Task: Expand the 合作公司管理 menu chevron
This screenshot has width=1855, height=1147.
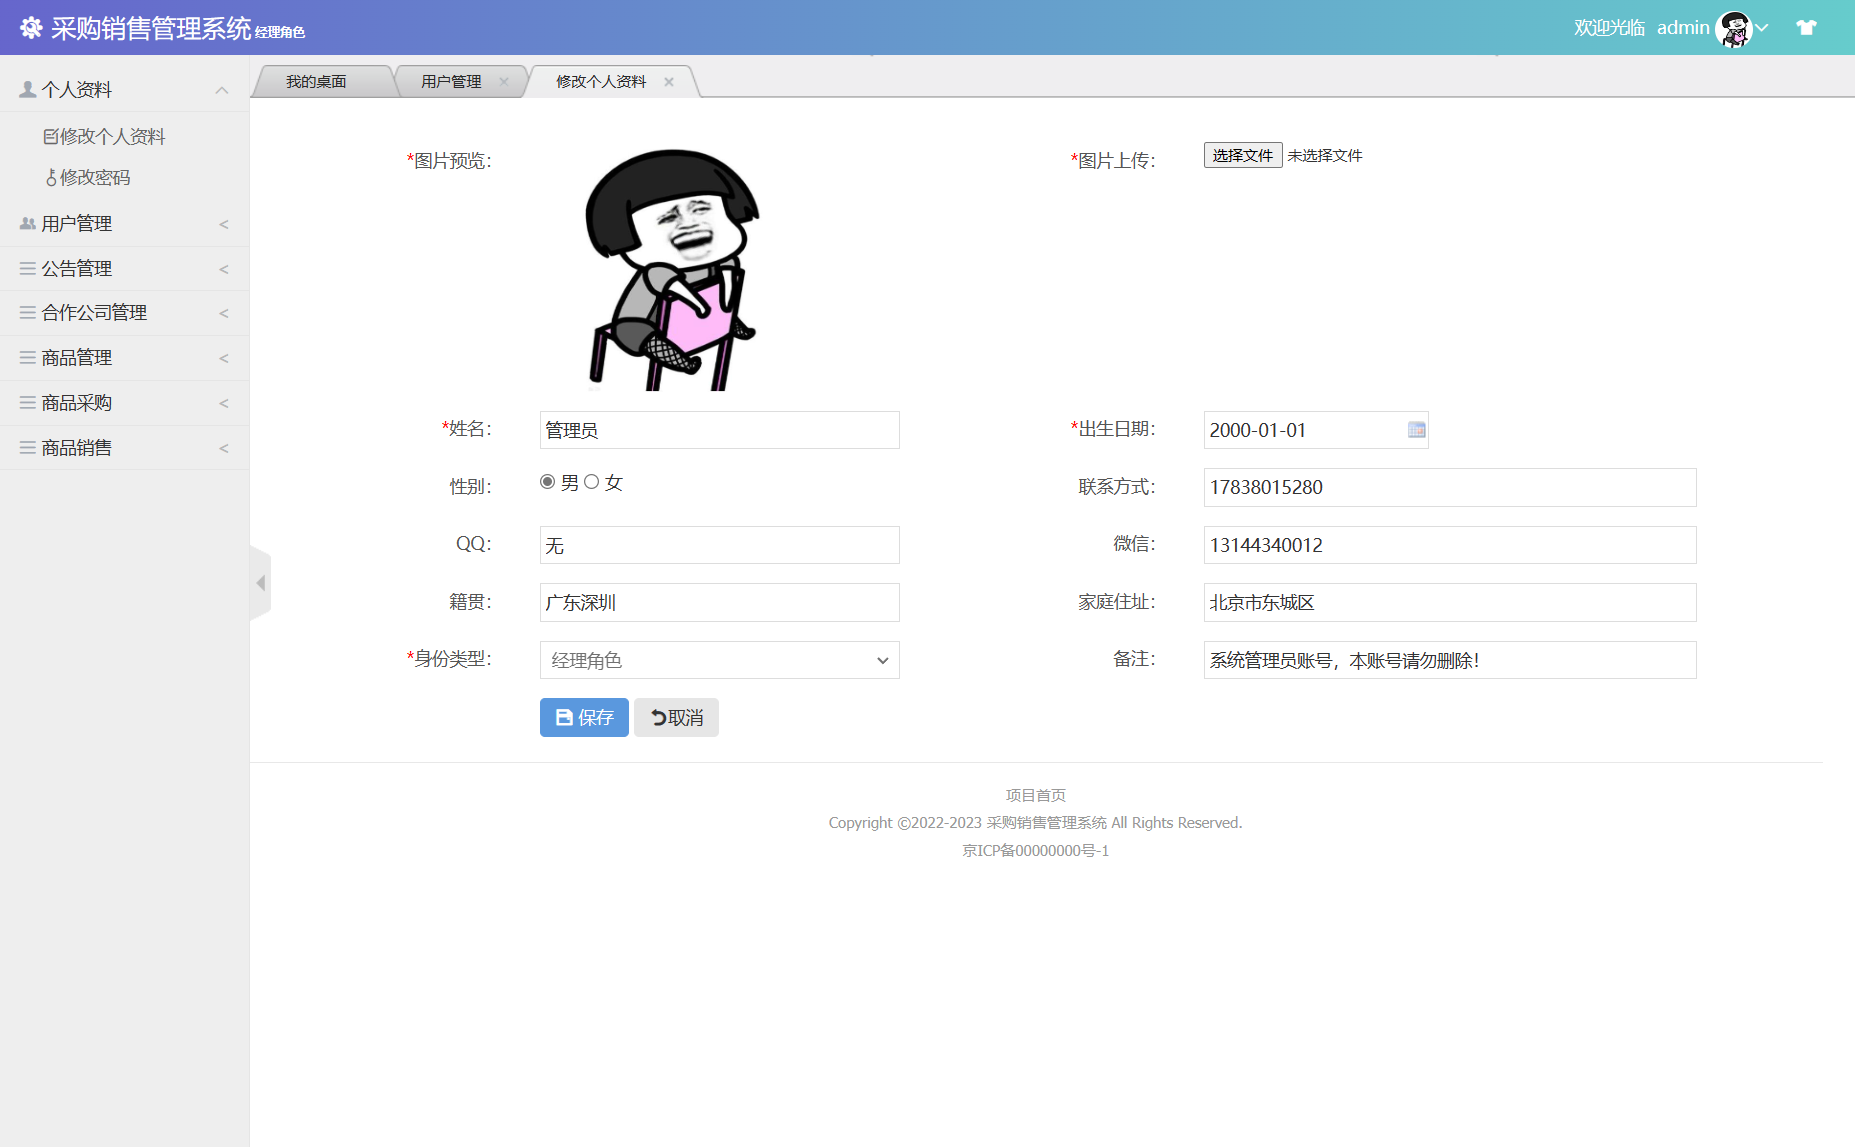Action: pos(222,312)
